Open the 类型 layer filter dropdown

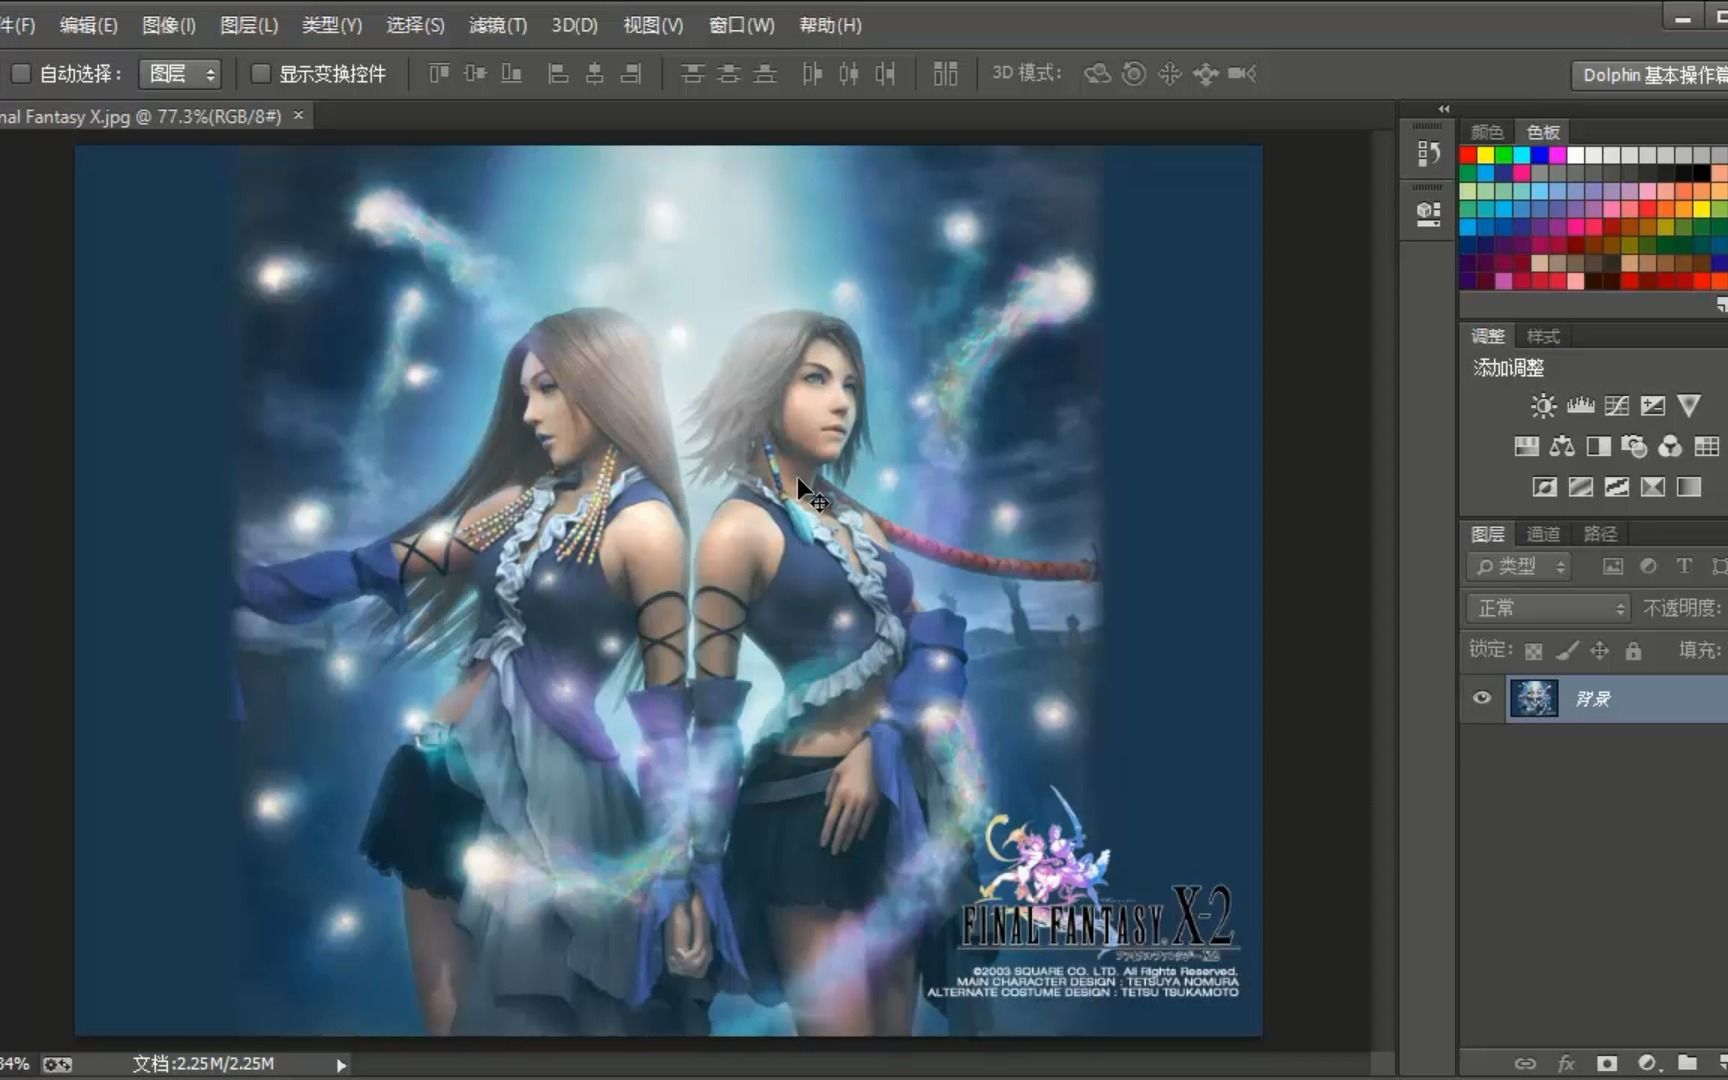pos(1519,566)
